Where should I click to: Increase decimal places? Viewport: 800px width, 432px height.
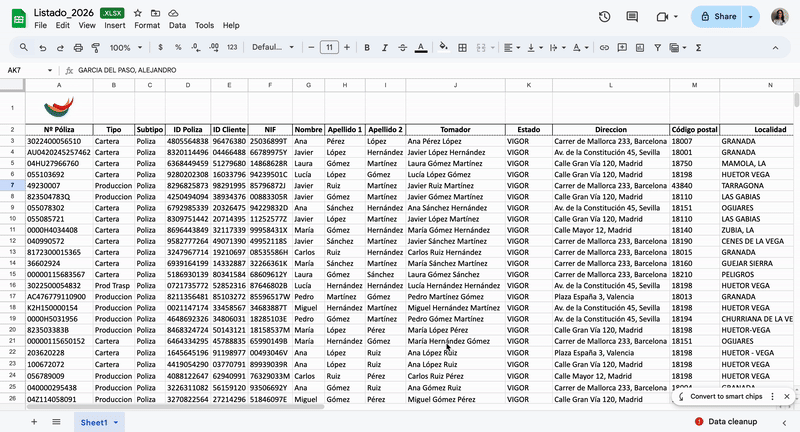214,47
